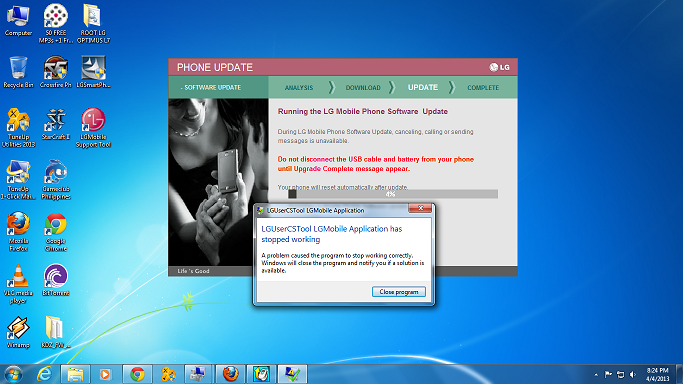683x384 pixels.
Task: Select the DOWNLOAD step in Phone Update
Action: point(363,88)
